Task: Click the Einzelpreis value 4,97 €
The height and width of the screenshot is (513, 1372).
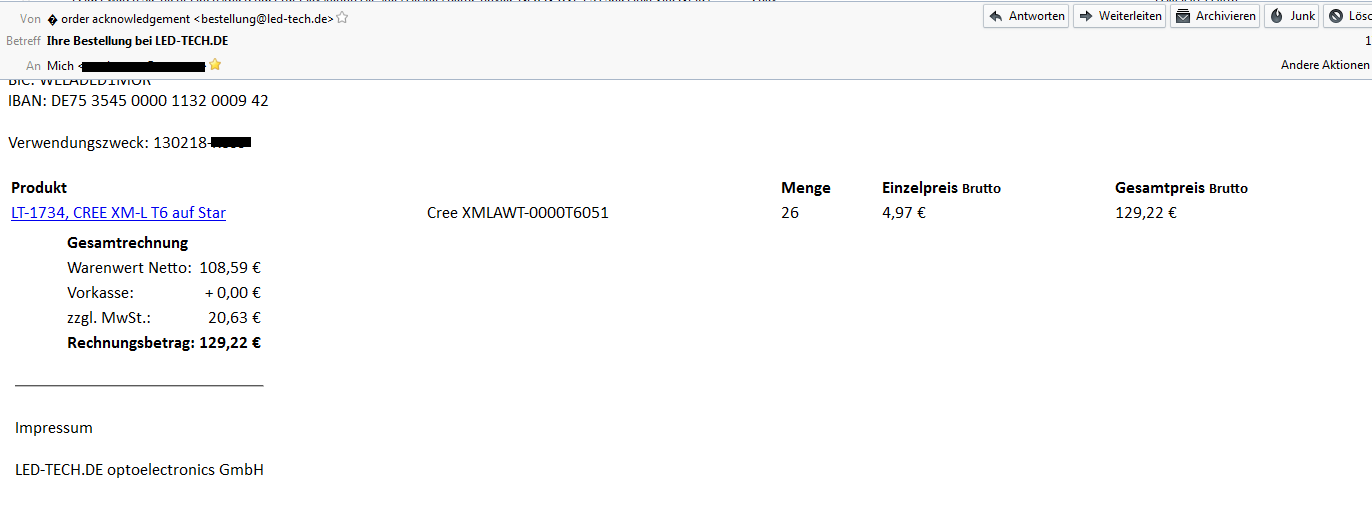Action: coord(904,213)
